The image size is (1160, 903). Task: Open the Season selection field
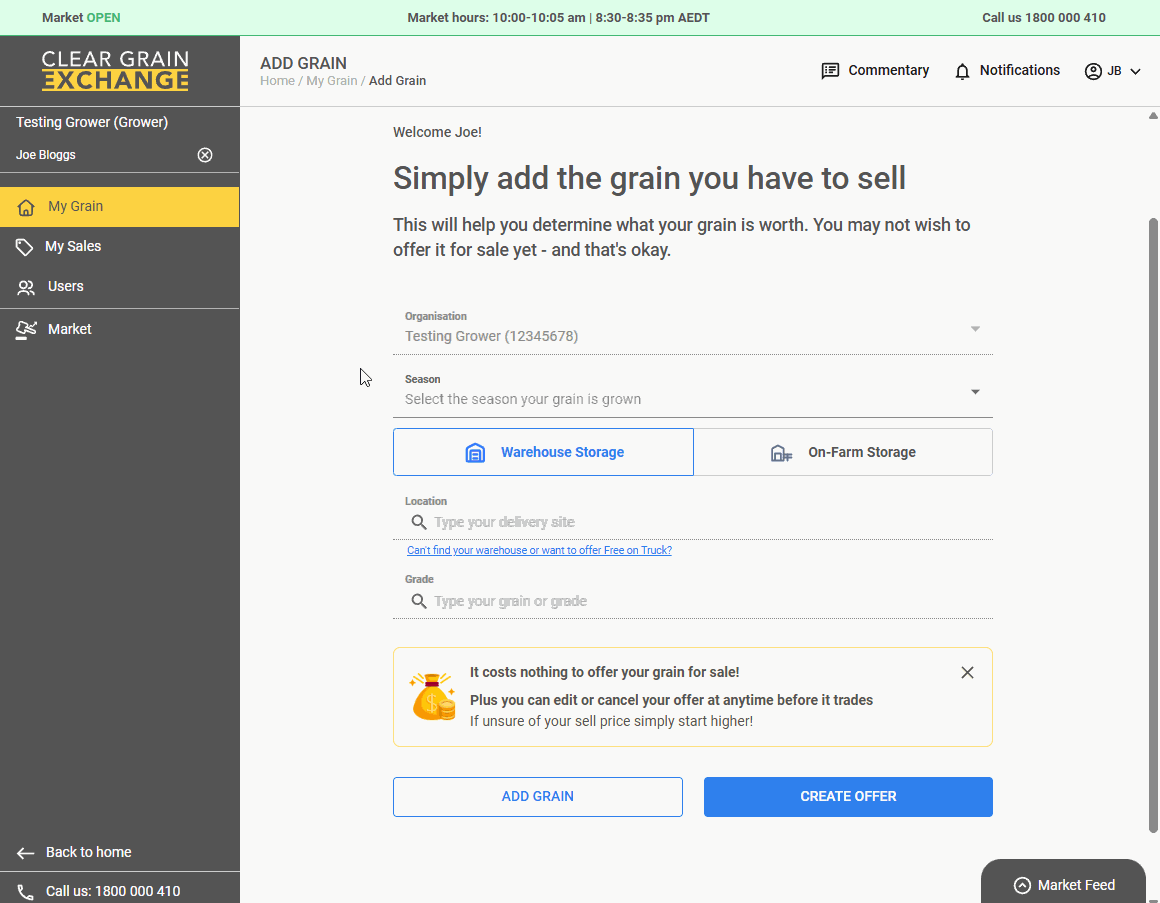pyautogui.click(x=692, y=390)
